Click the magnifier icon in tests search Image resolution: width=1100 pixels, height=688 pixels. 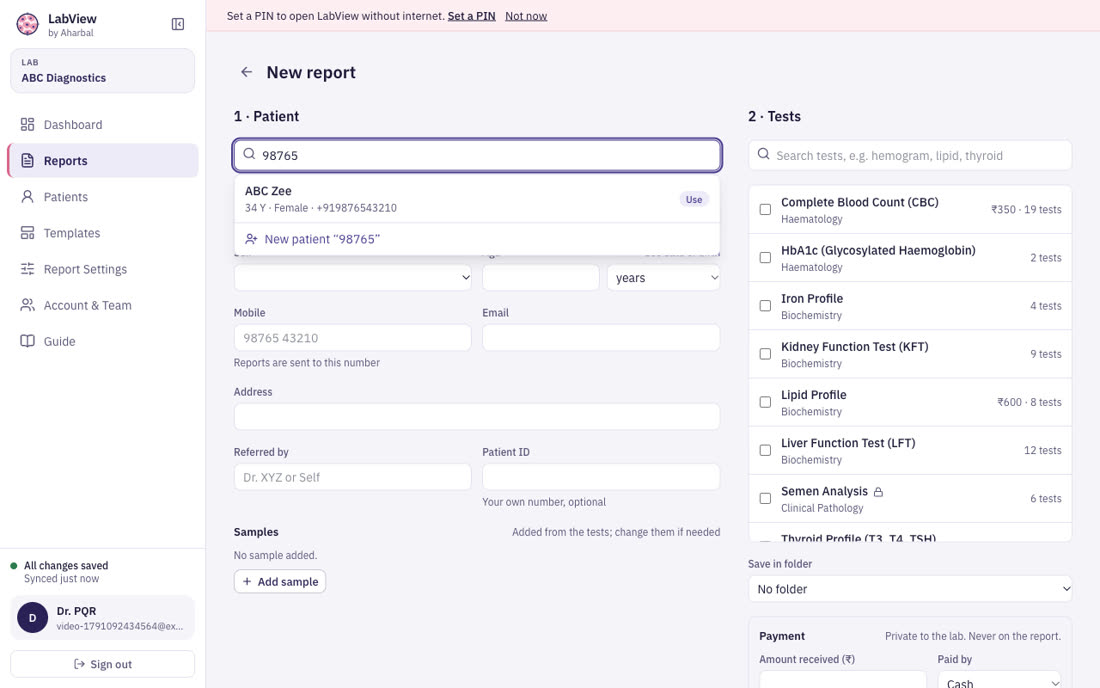[764, 154]
